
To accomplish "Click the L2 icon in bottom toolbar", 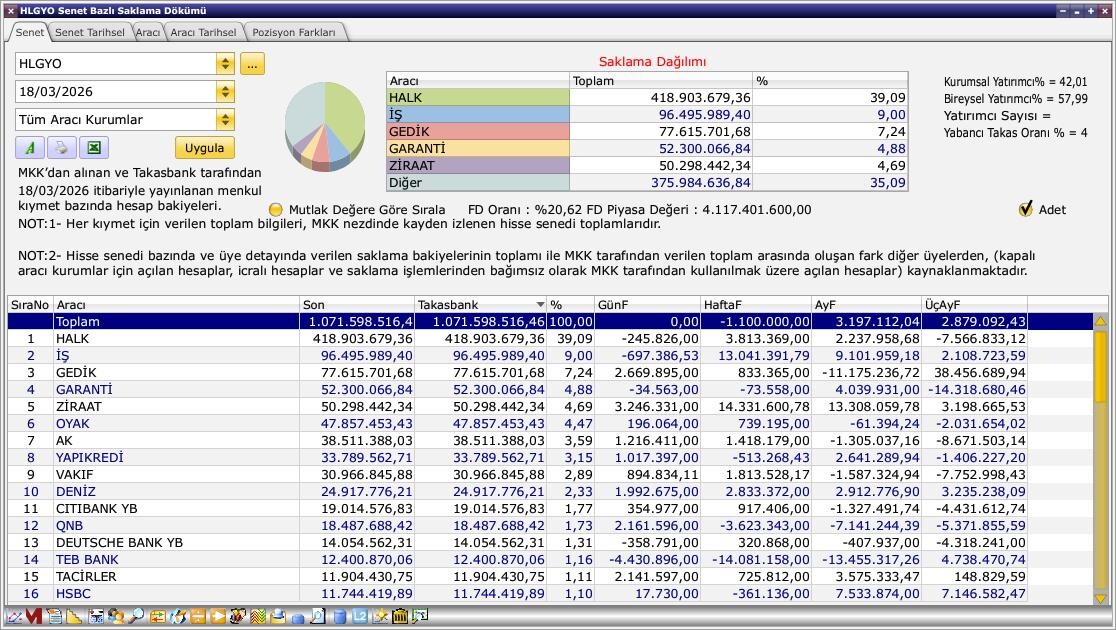I will pyautogui.click(x=360, y=617).
